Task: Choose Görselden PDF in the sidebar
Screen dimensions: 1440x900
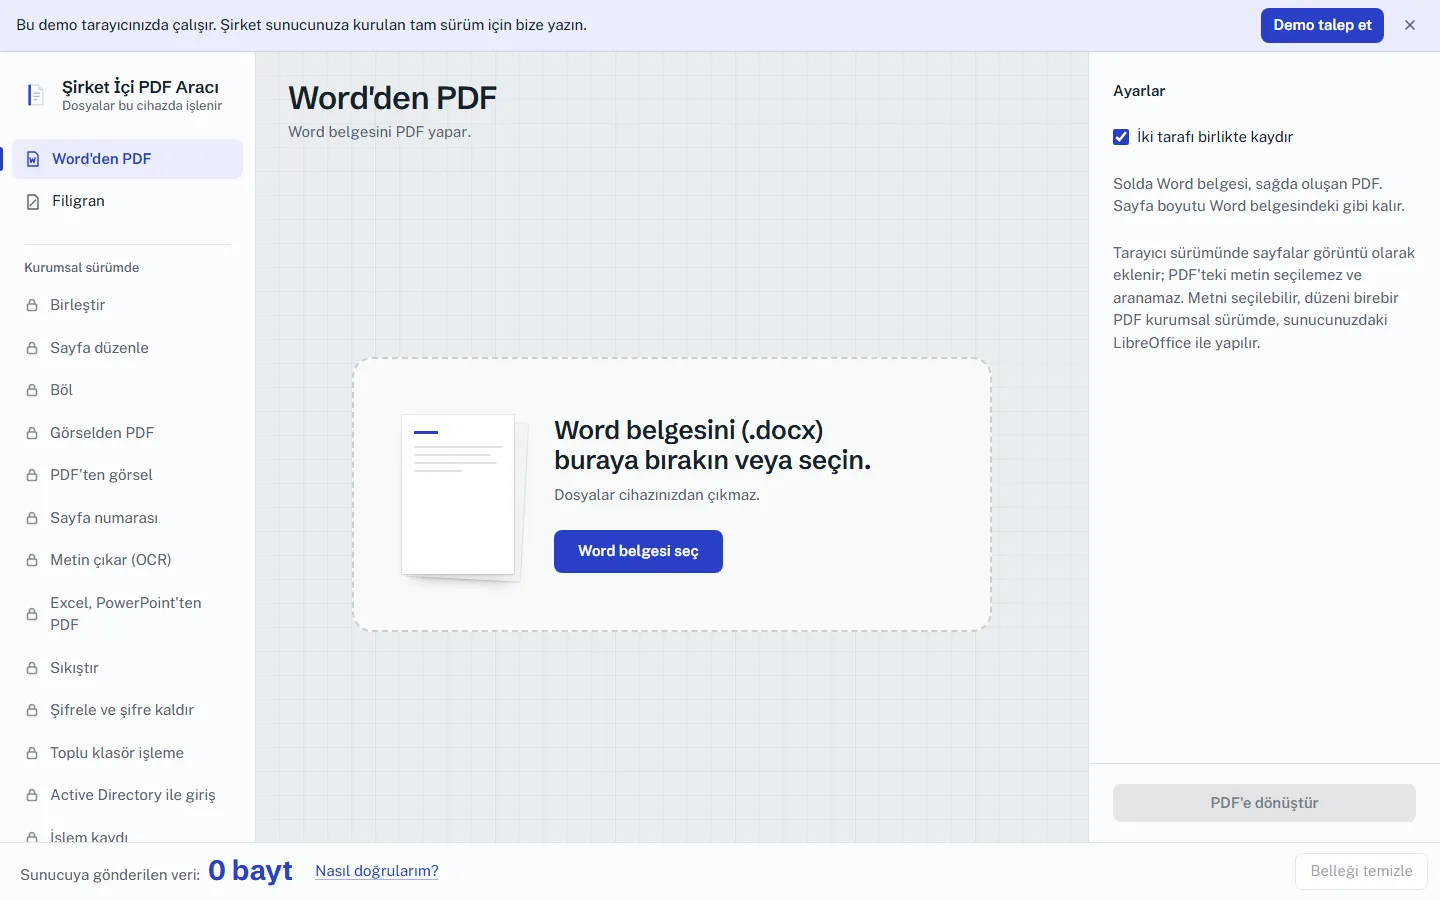Action: [127, 433]
